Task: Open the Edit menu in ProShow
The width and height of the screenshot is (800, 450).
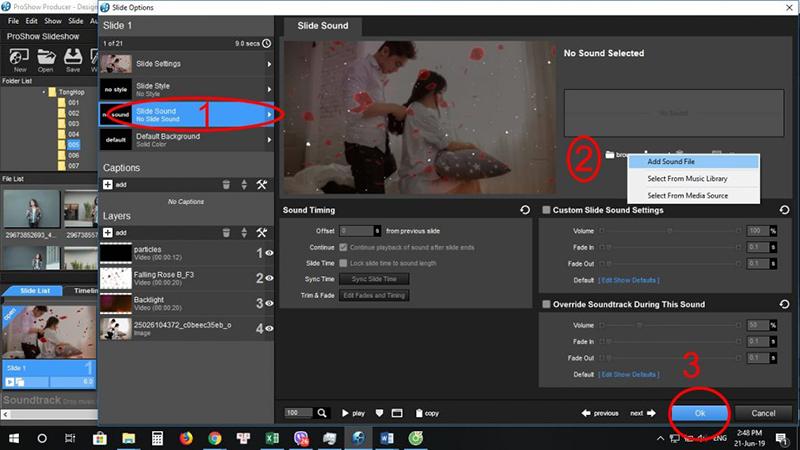Action: (32, 21)
